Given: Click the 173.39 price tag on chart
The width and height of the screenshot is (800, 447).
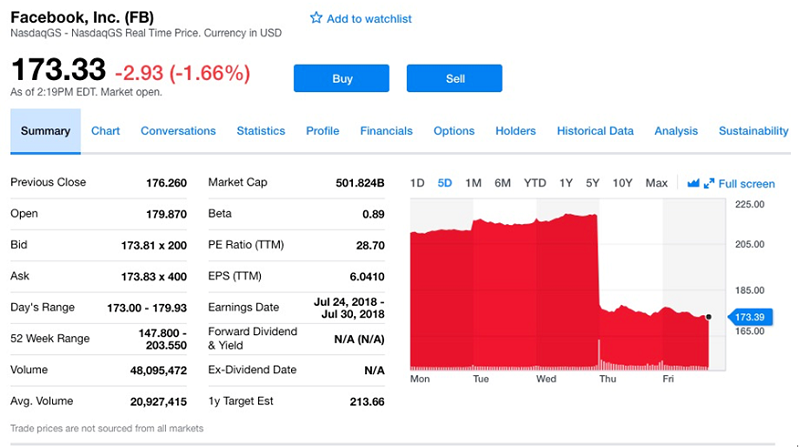Looking at the screenshot, I should point(749,317).
